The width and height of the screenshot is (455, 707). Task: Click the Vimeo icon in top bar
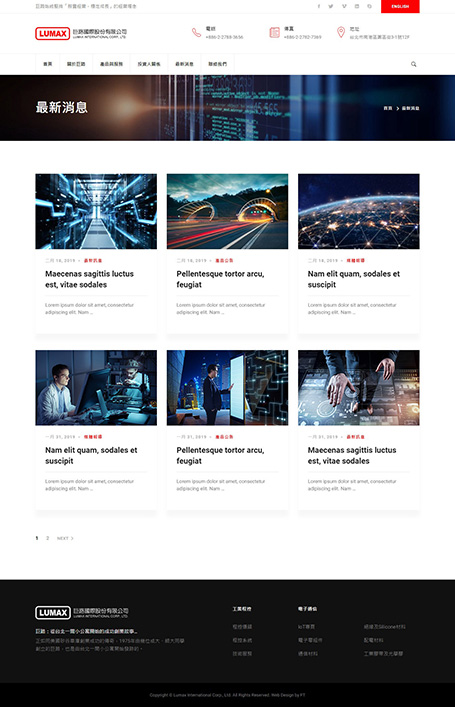point(344,6)
